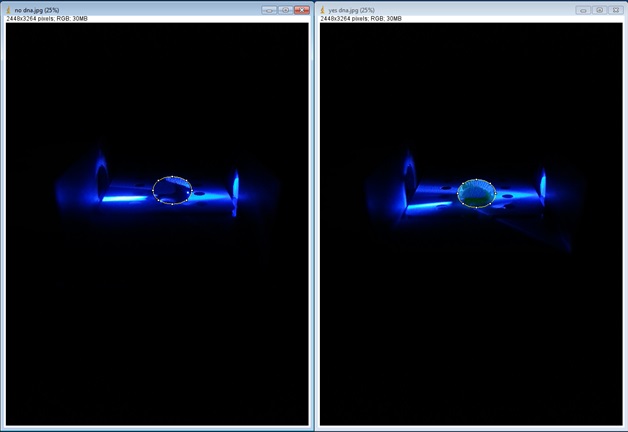Screen dimensions: 628x432
Task: Close the no dna.jpg image window
Action: 301,10
